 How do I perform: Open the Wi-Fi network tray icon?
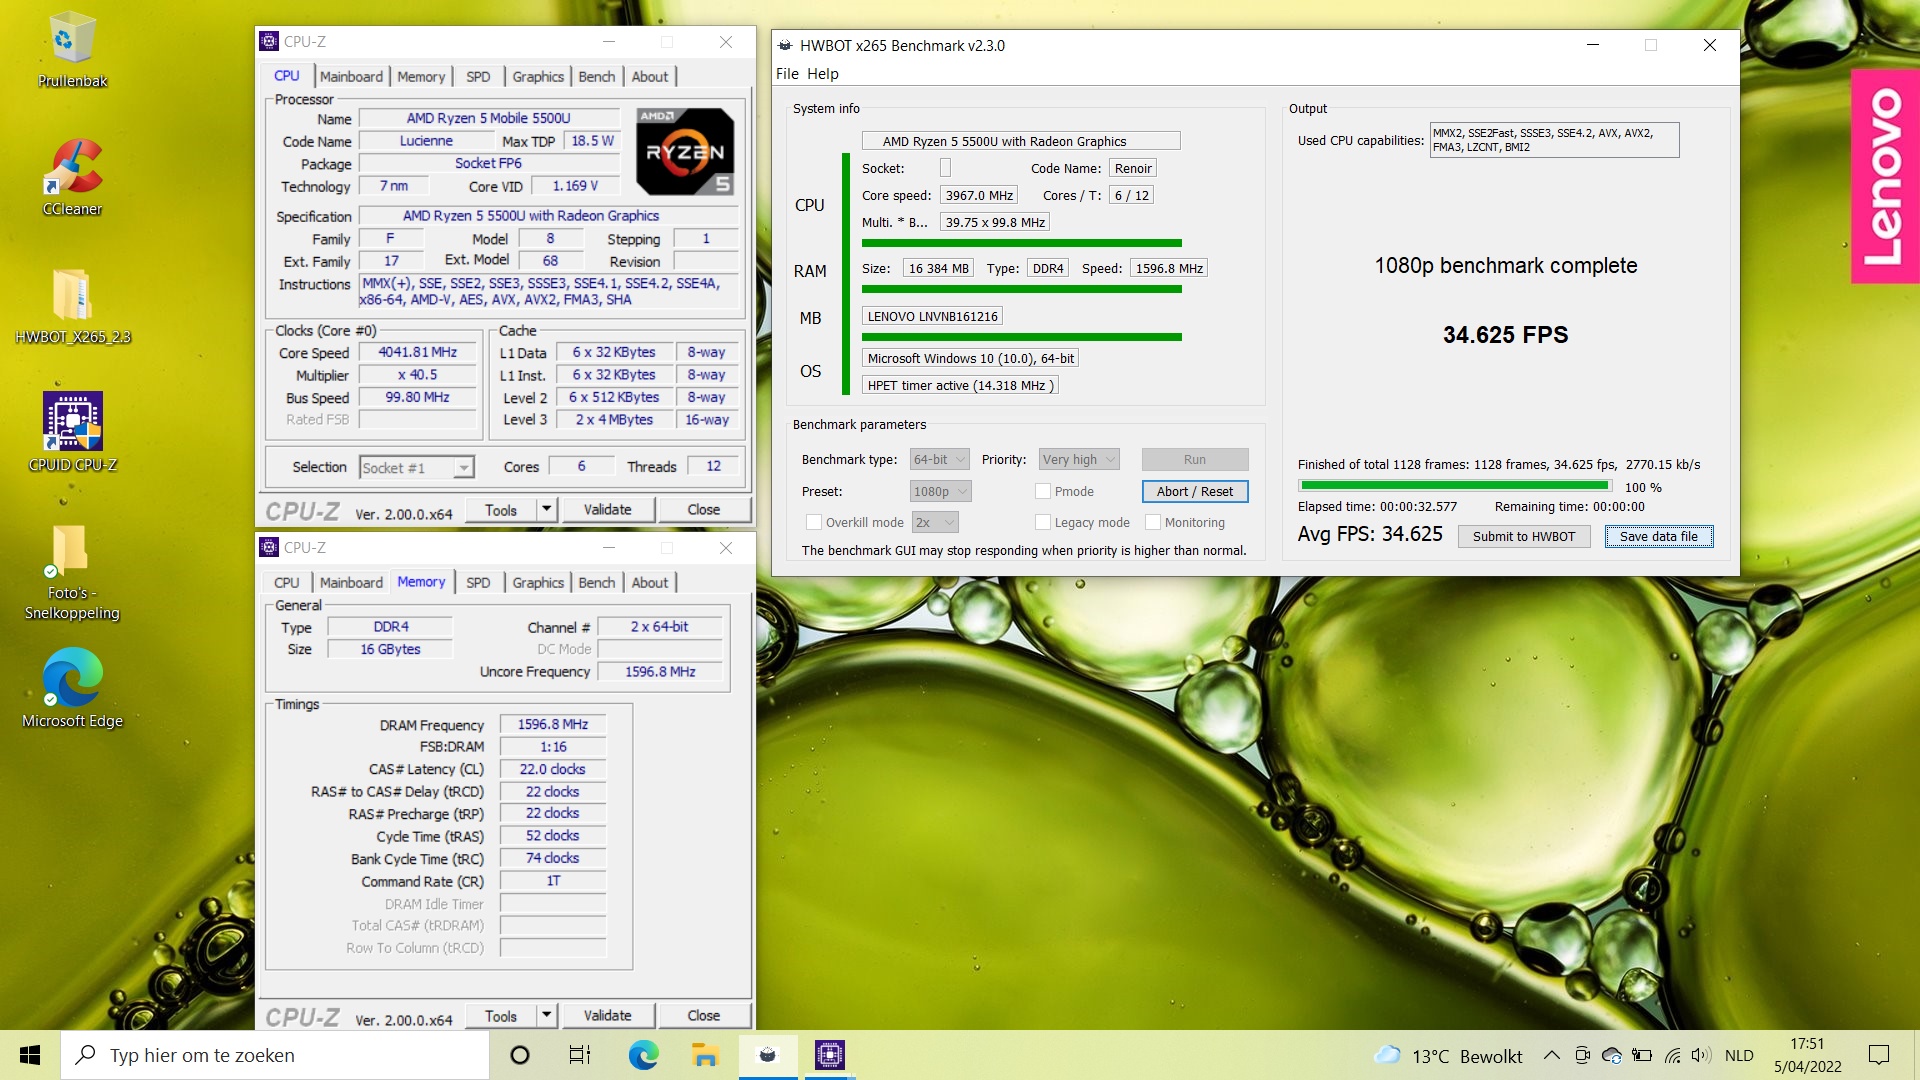(1672, 1055)
